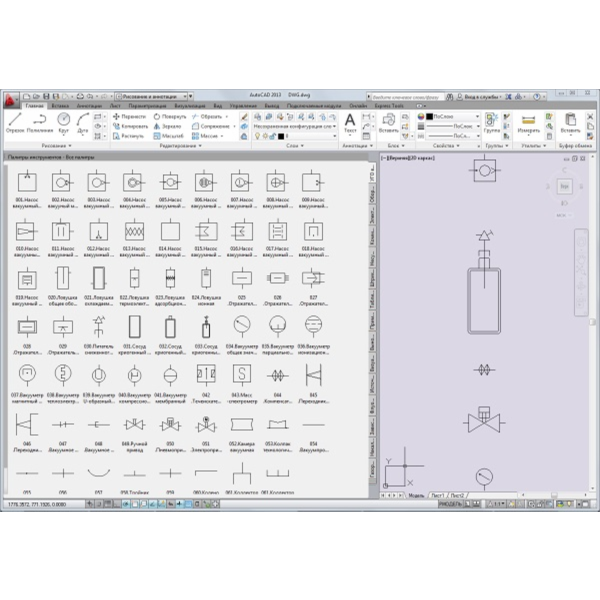
Task: Click the Перенести (Move) tool
Action: (x=129, y=116)
